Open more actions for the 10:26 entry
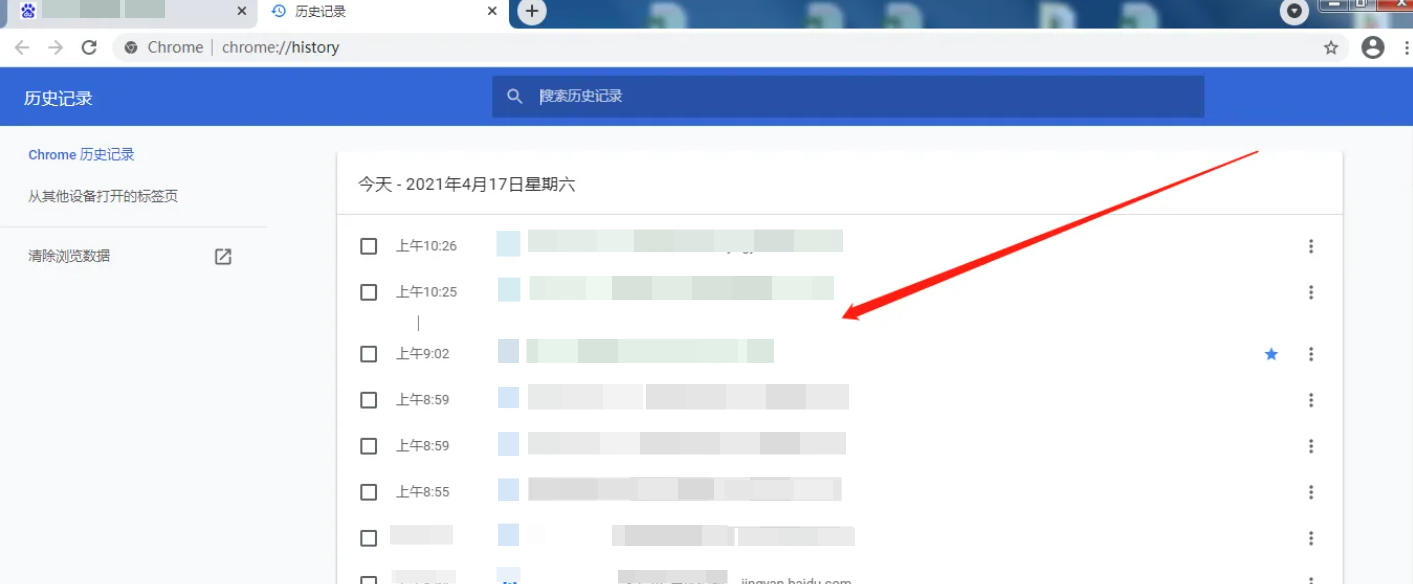 click(1311, 246)
